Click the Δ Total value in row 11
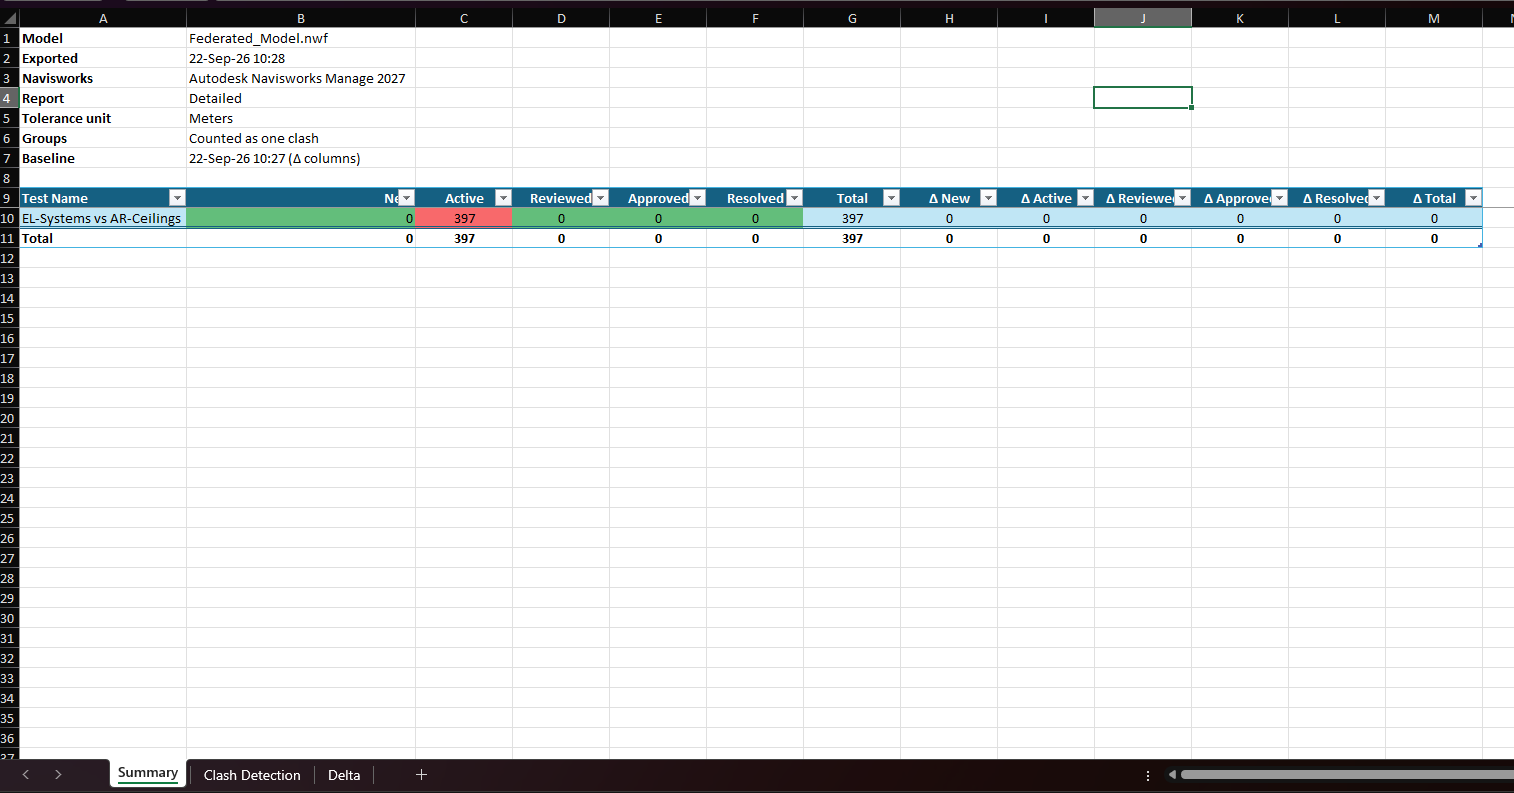1514x793 pixels. 1434,238
